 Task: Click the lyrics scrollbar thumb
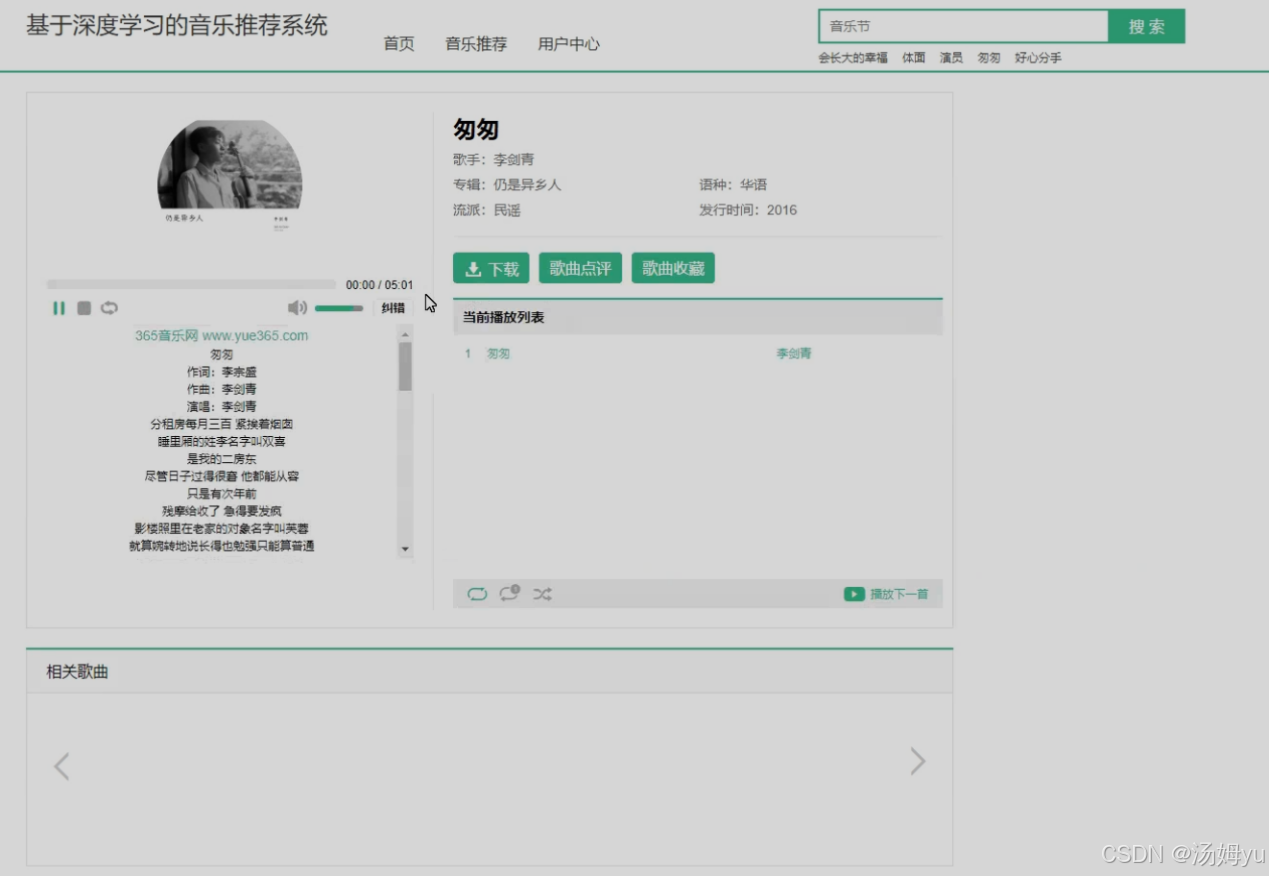405,367
